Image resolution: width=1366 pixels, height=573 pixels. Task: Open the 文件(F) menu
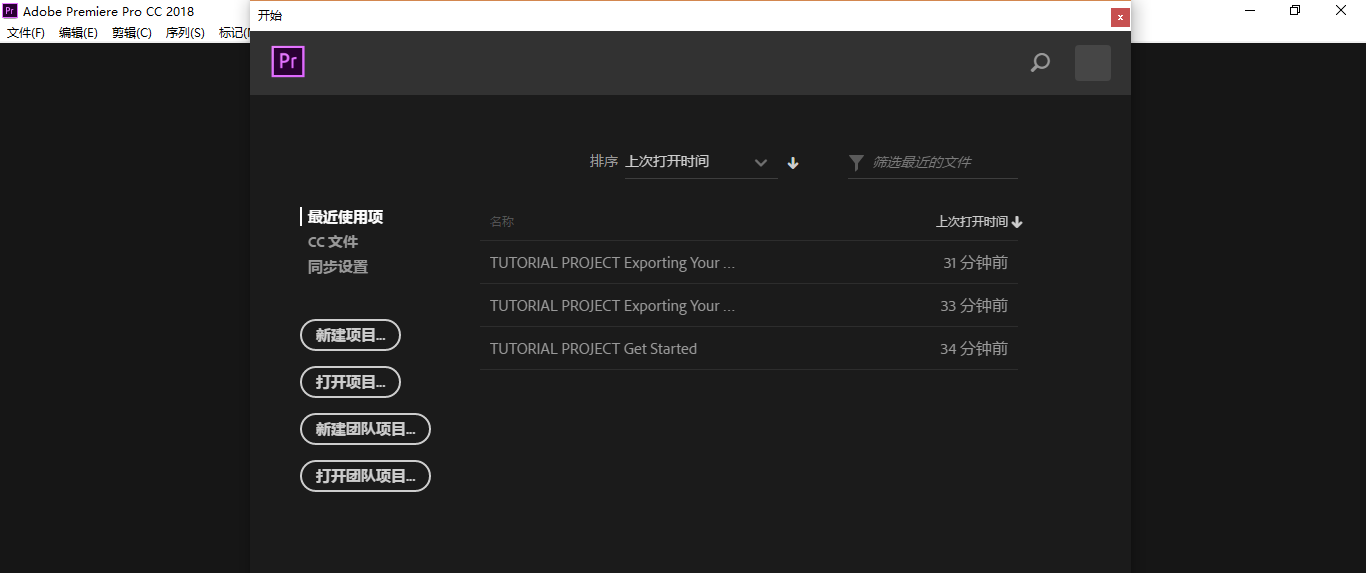(26, 33)
